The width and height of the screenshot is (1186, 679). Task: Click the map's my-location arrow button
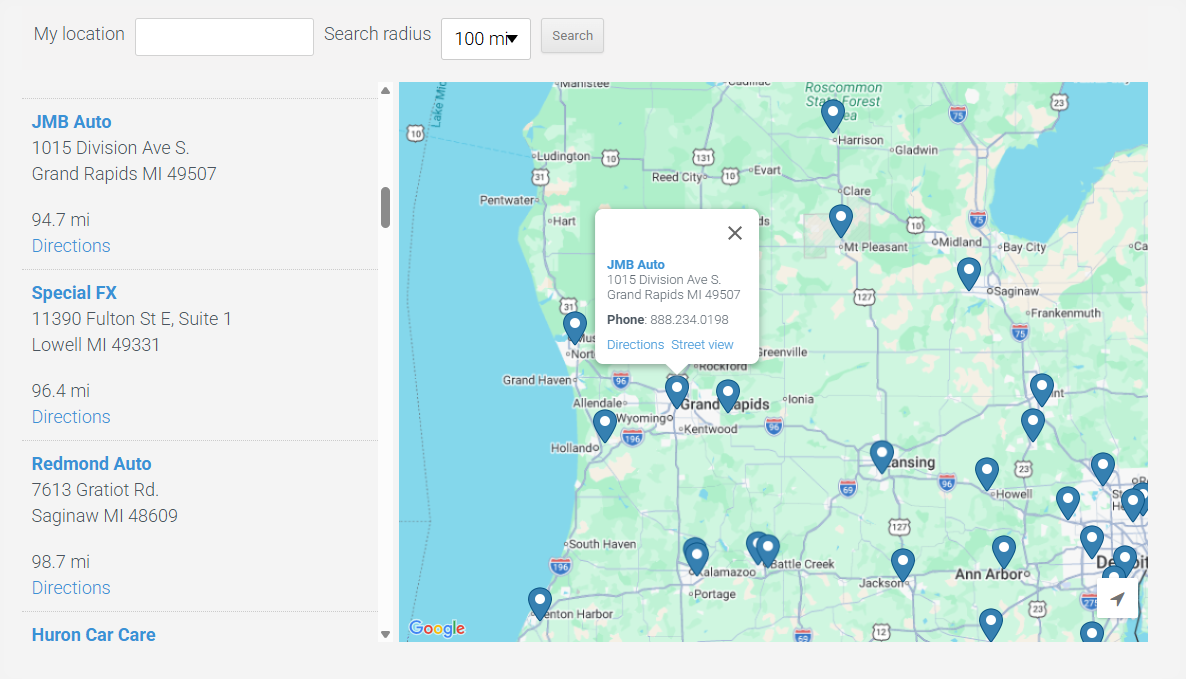pos(1117,599)
